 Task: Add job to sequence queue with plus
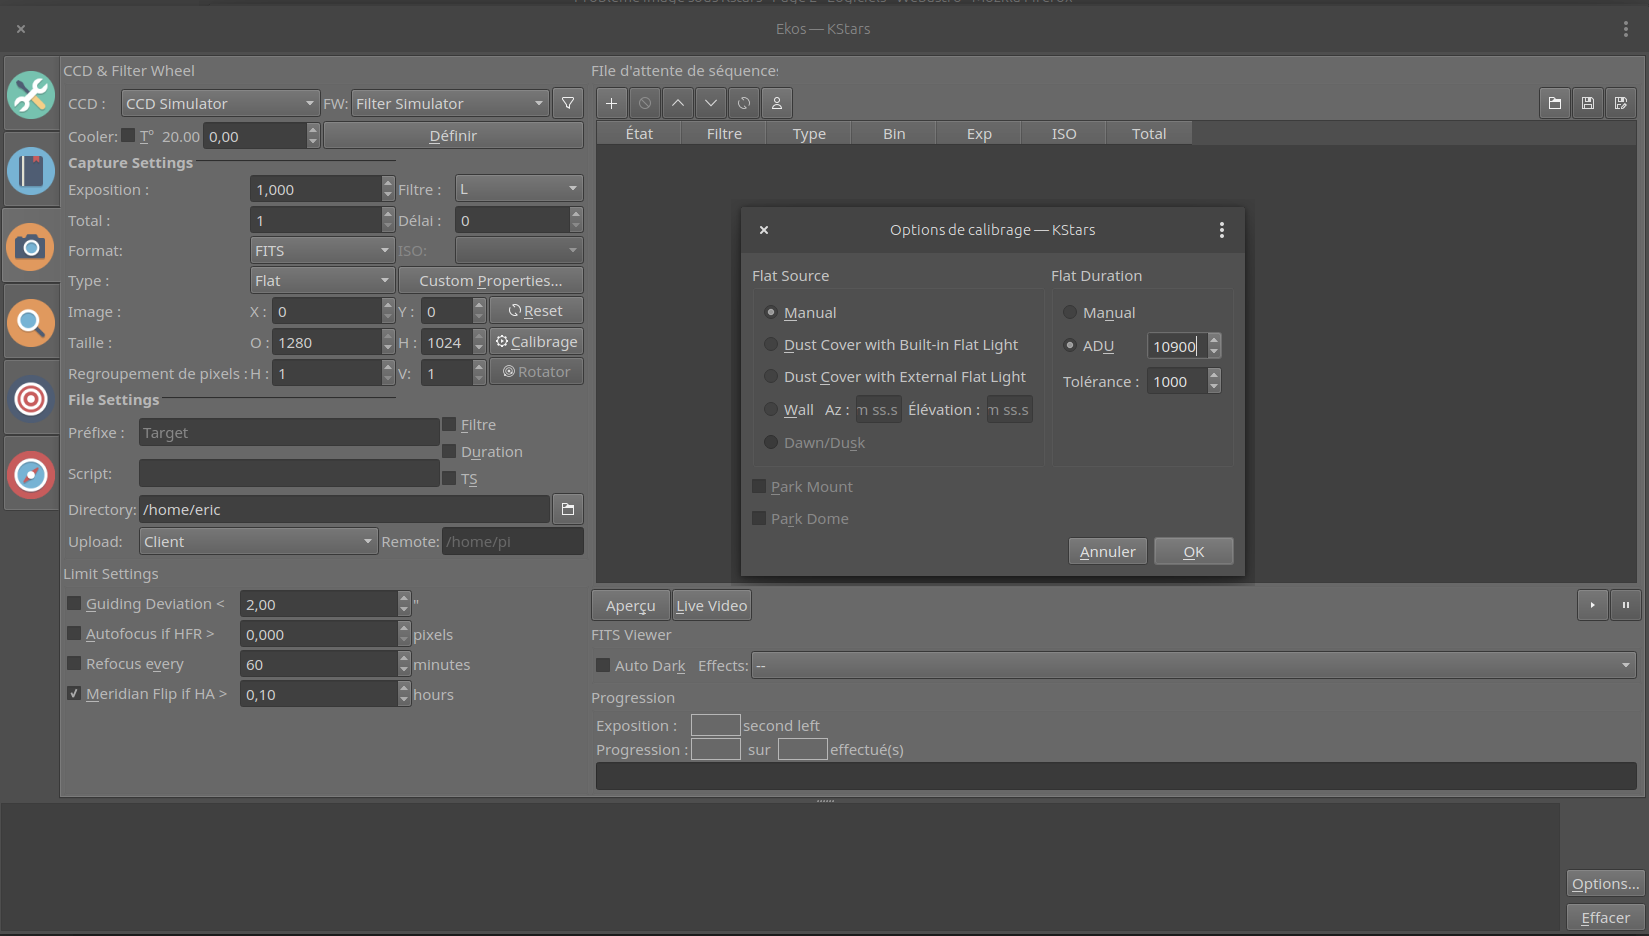tap(612, 103)
